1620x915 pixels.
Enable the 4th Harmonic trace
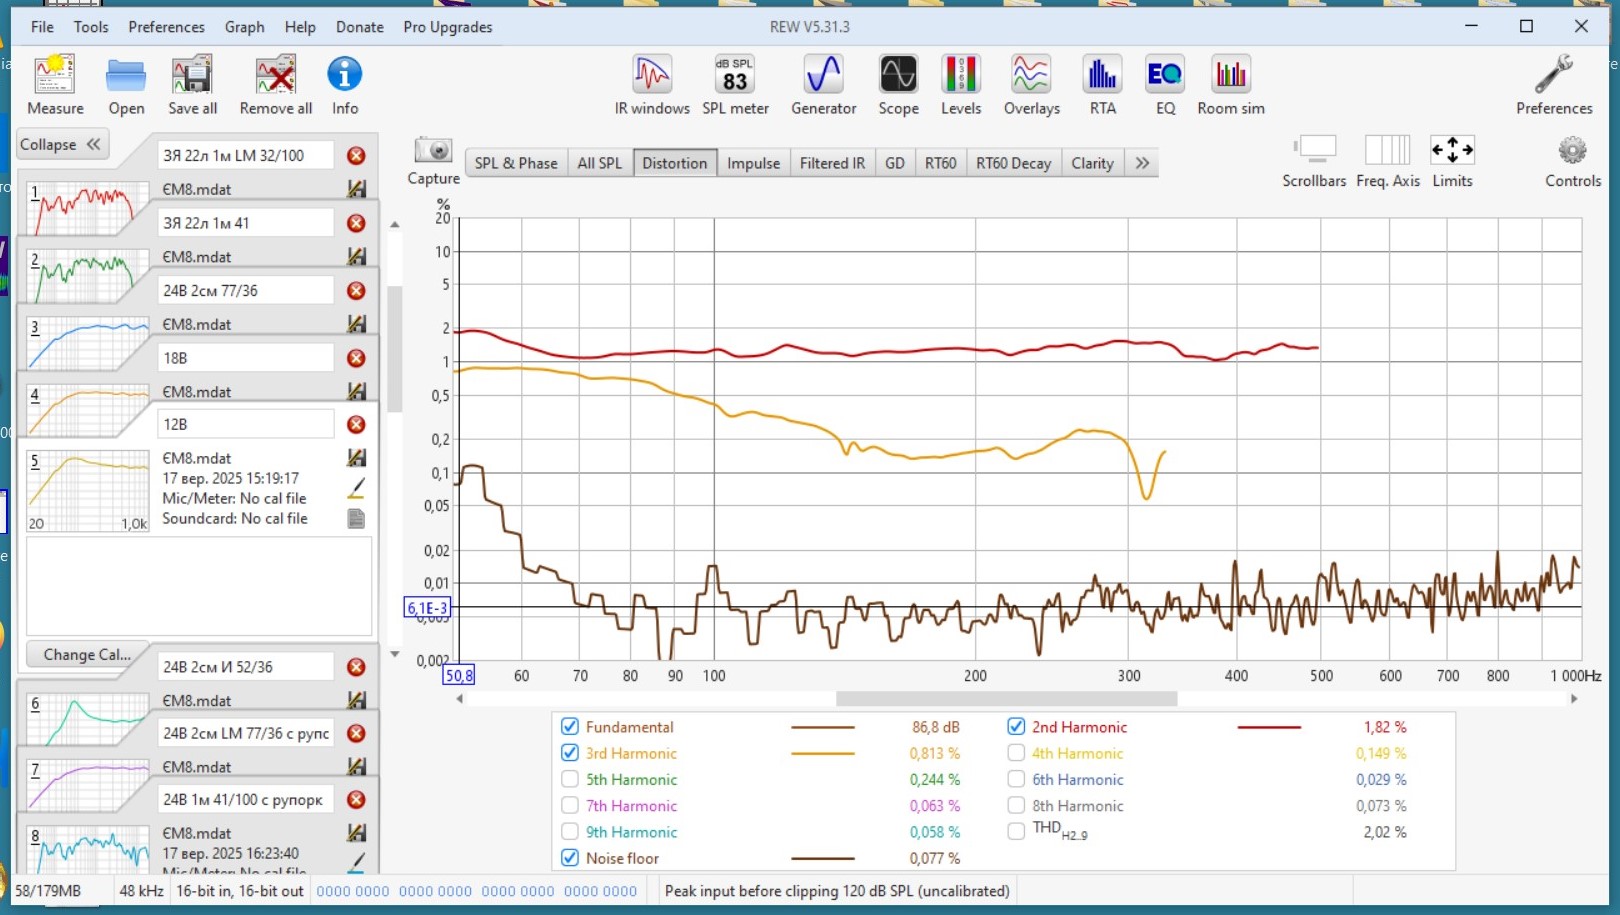coord(1016,753)
